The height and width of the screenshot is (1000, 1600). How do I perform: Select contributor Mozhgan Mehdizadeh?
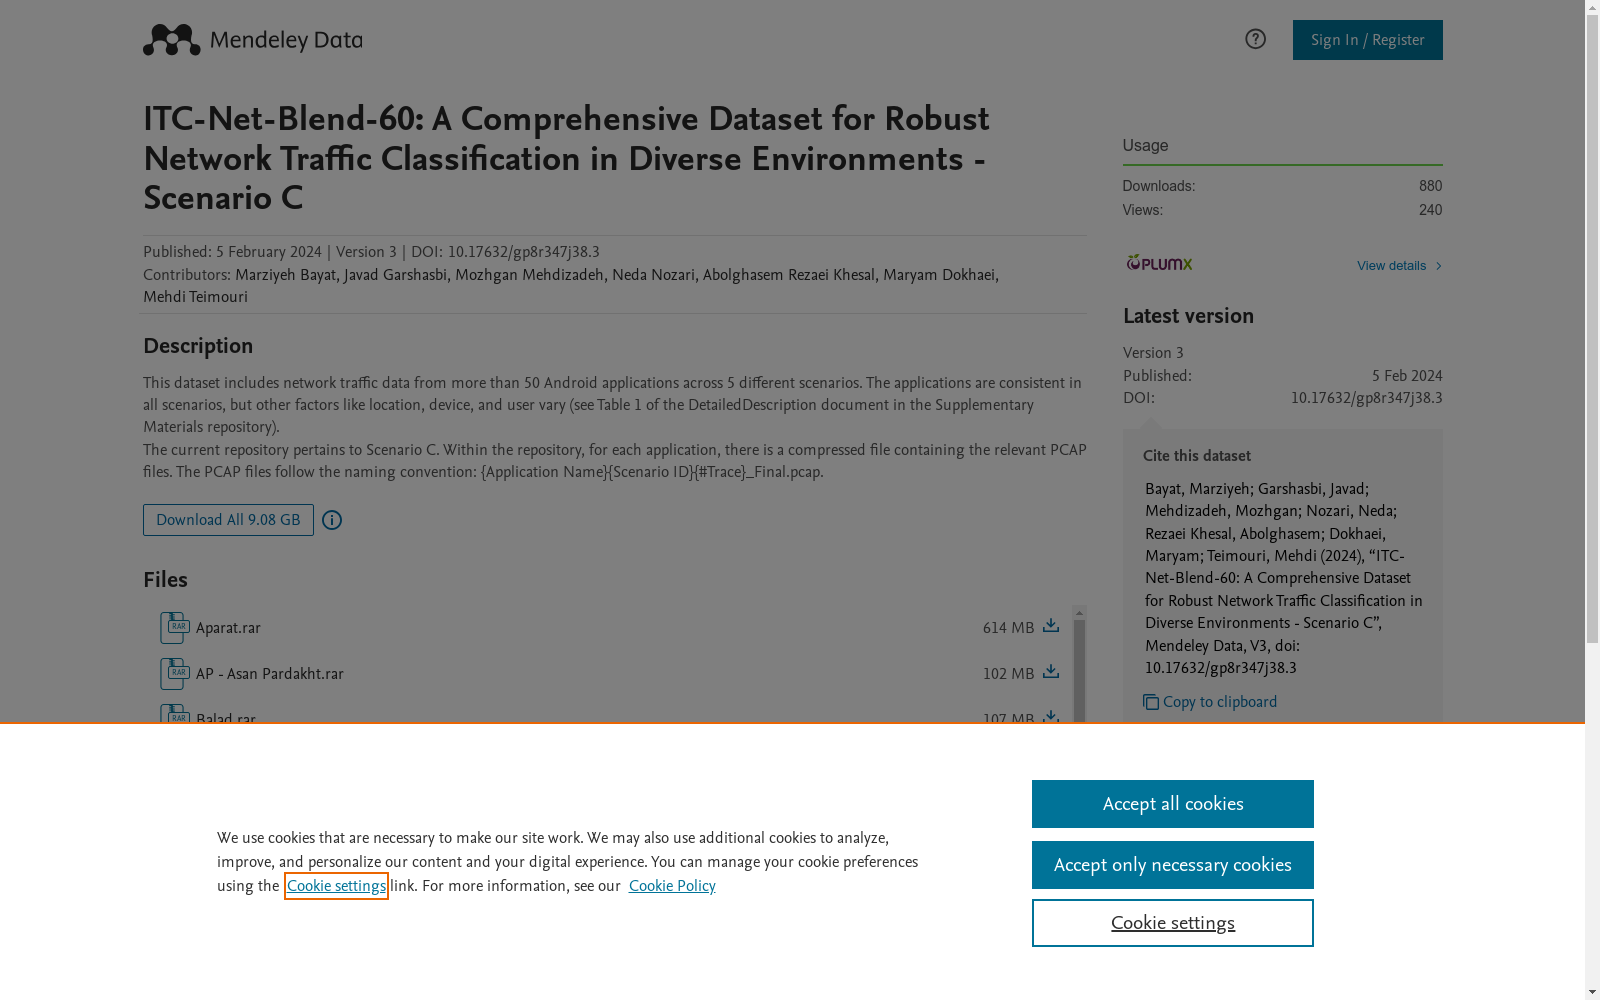[x=529, y=275]
